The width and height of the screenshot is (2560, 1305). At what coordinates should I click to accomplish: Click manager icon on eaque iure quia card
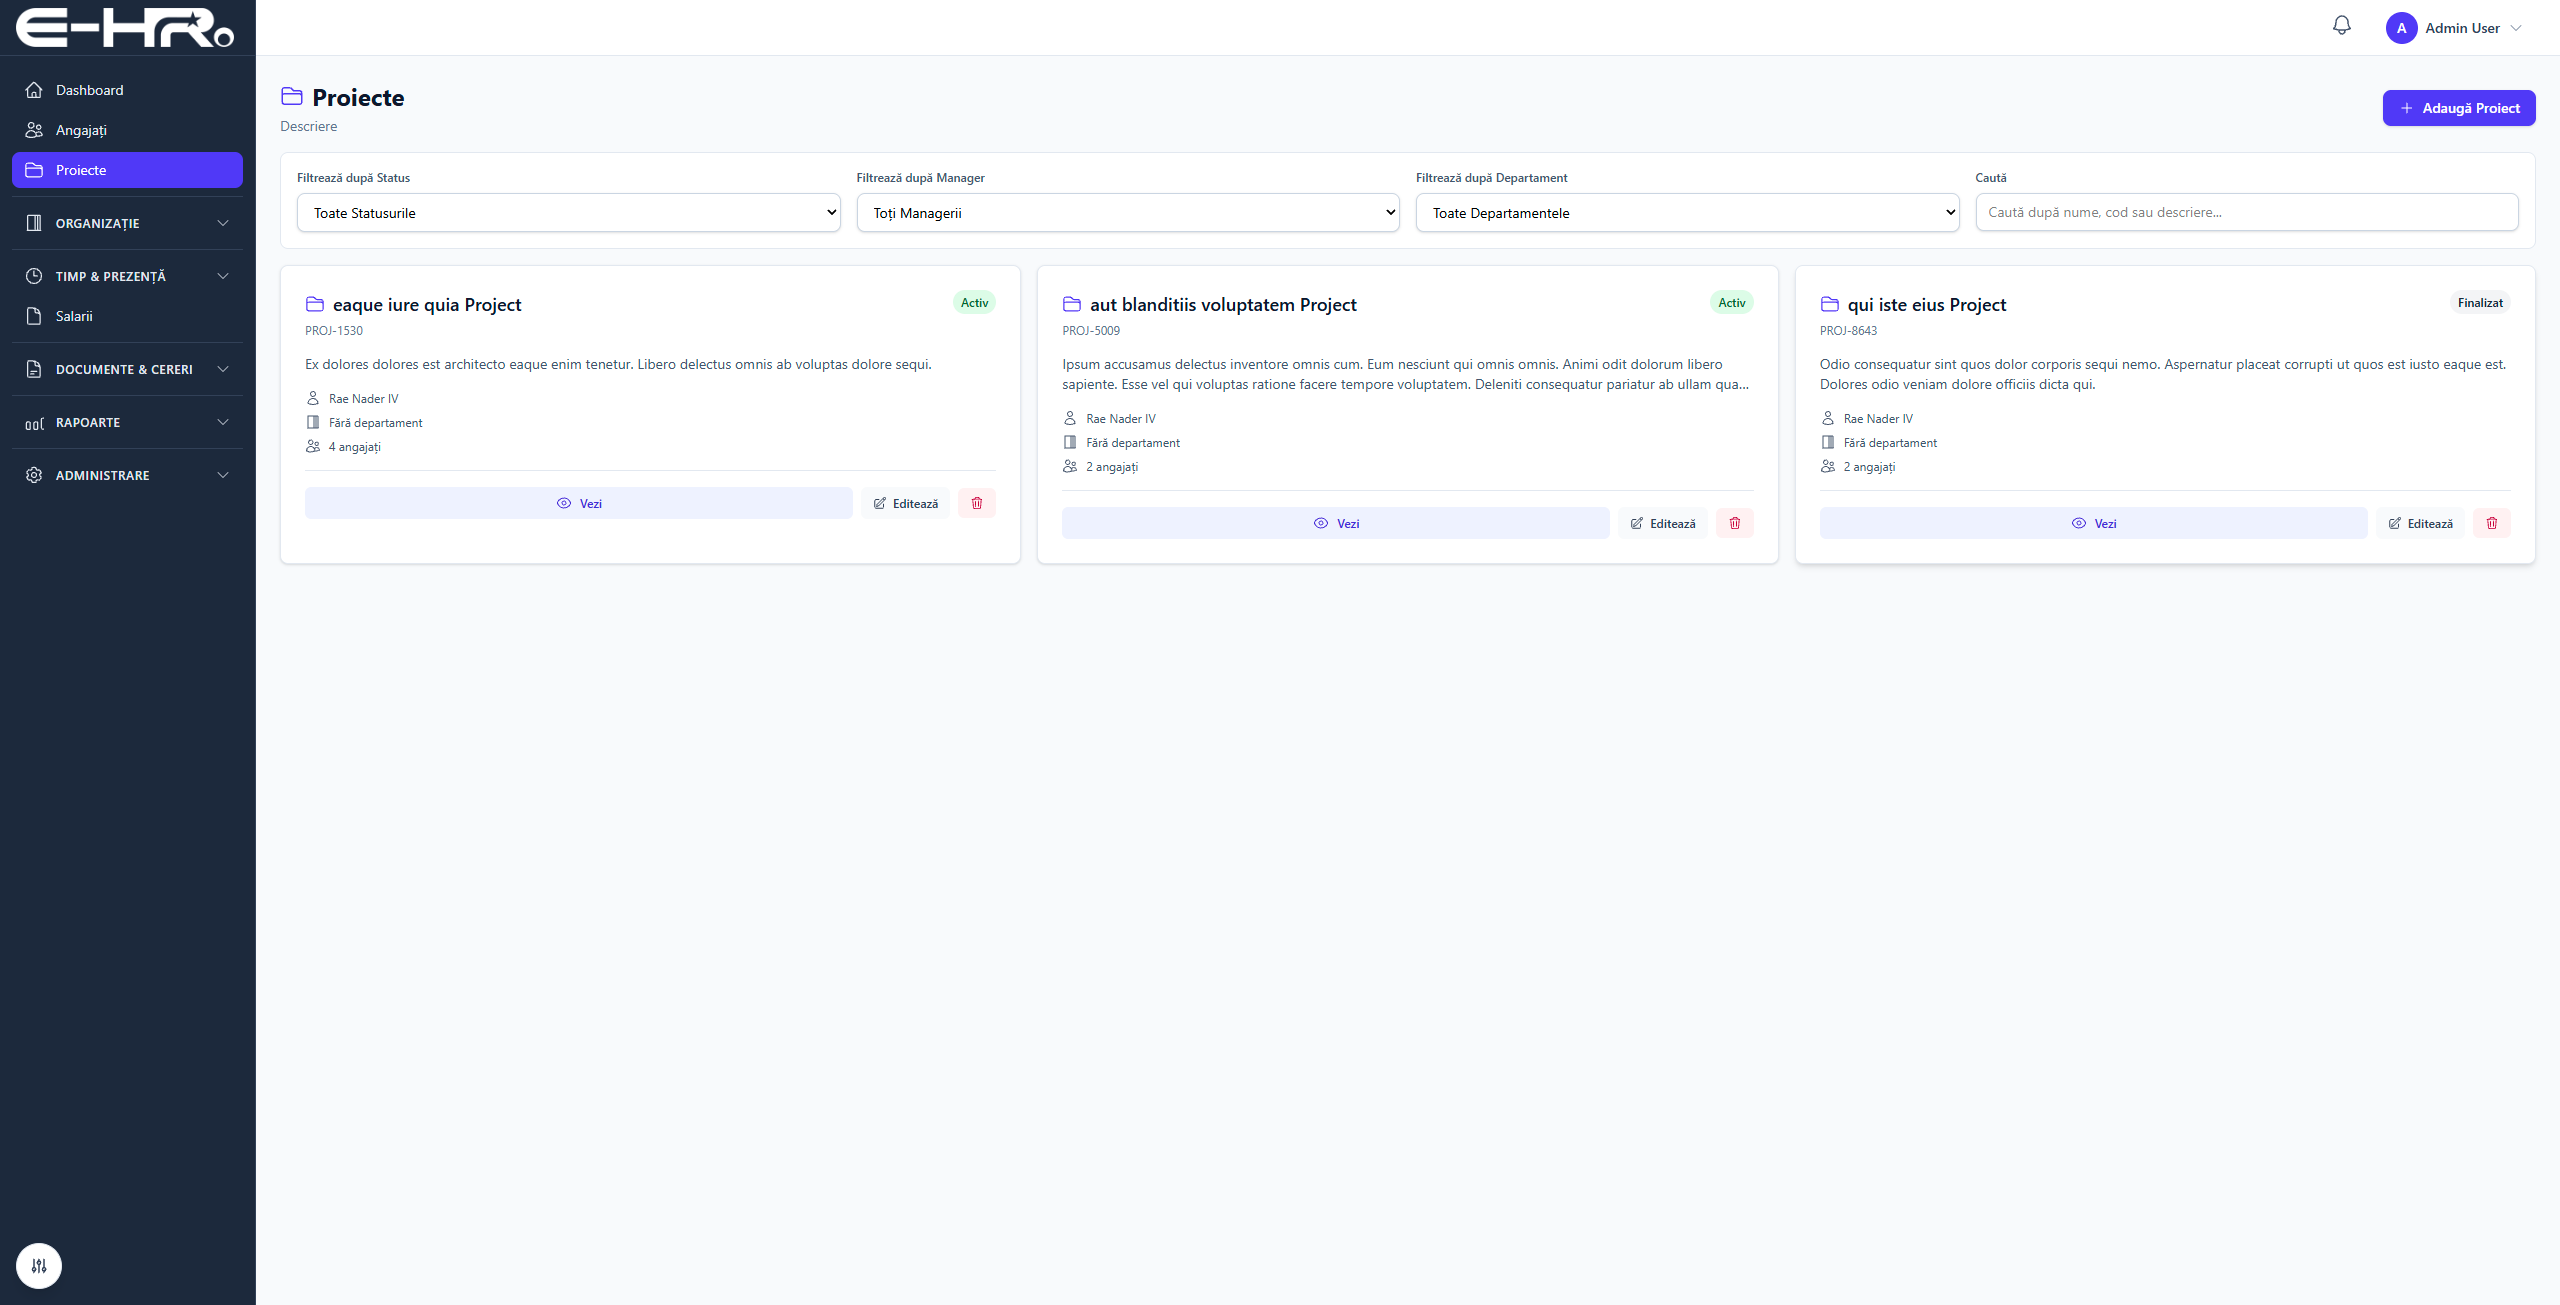click(x=313, y=398)
